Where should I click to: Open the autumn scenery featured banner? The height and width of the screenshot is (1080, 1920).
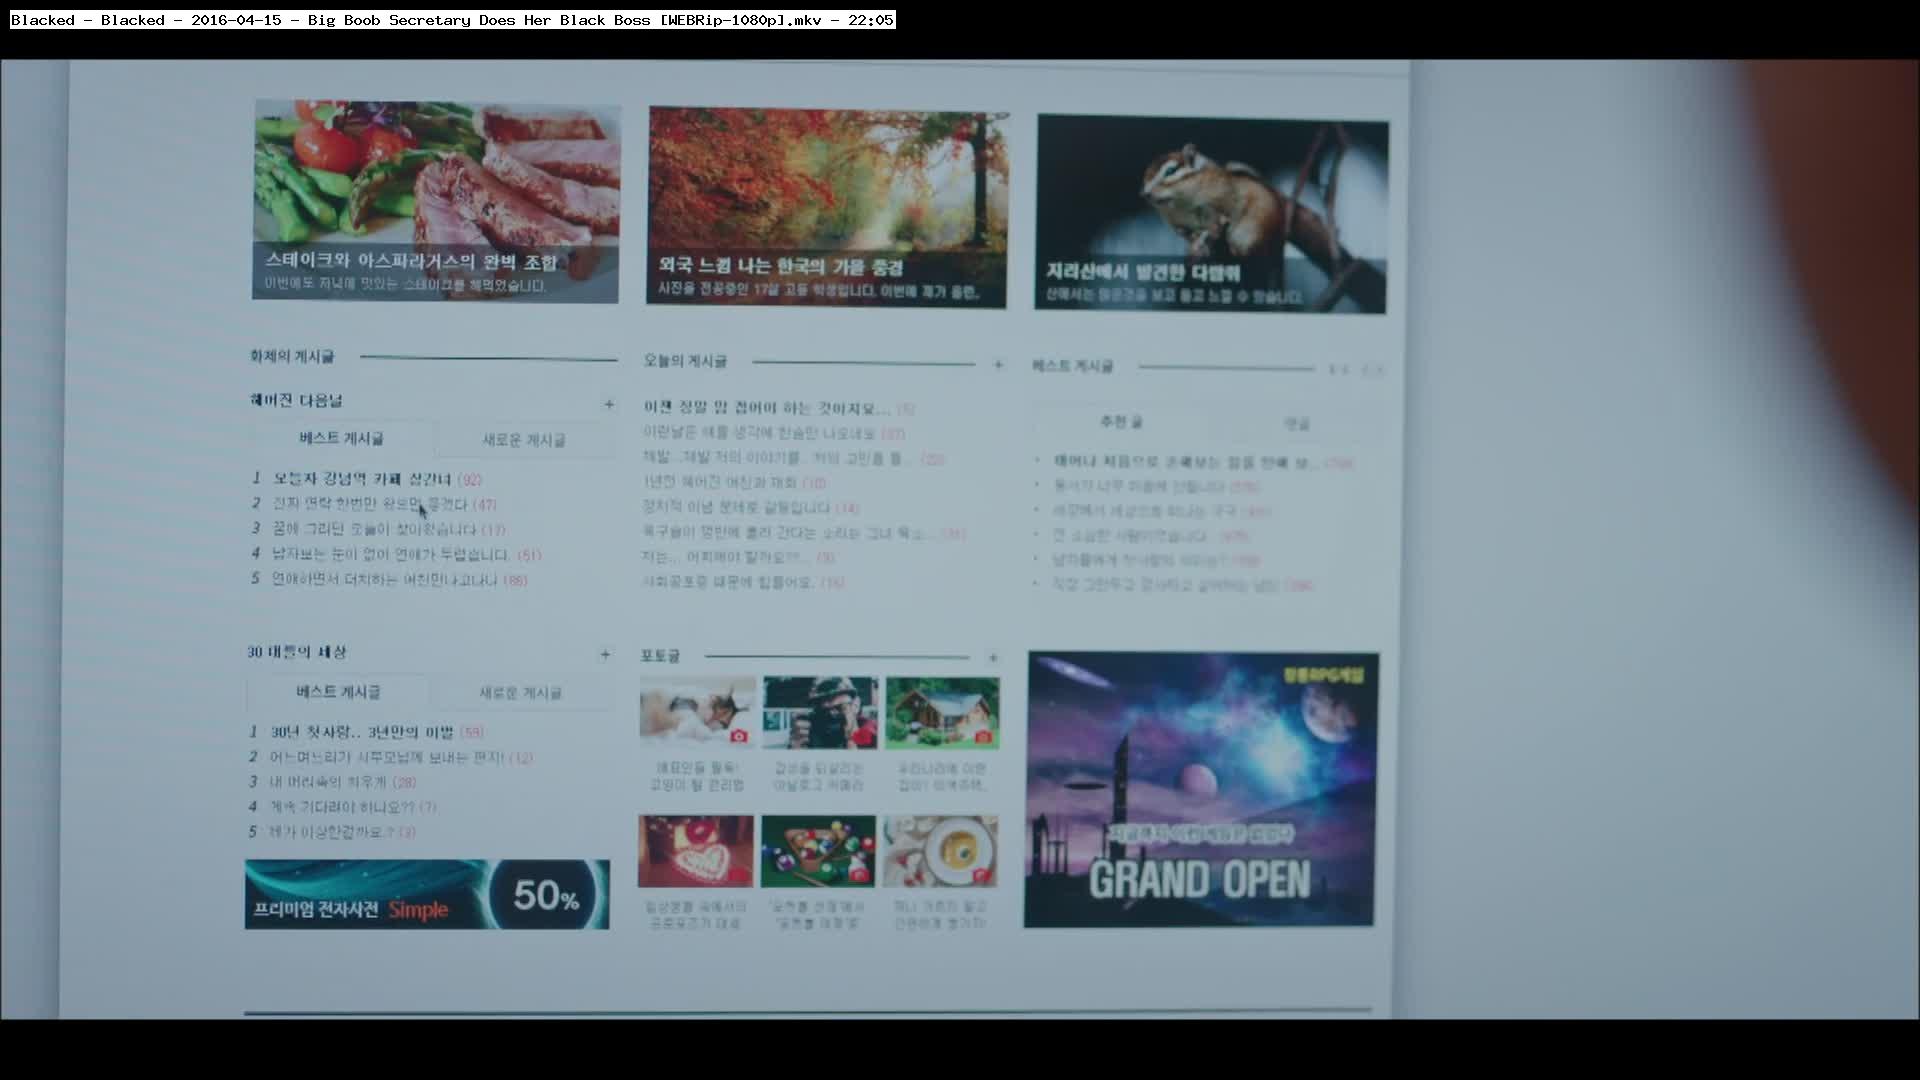point(827,207)
